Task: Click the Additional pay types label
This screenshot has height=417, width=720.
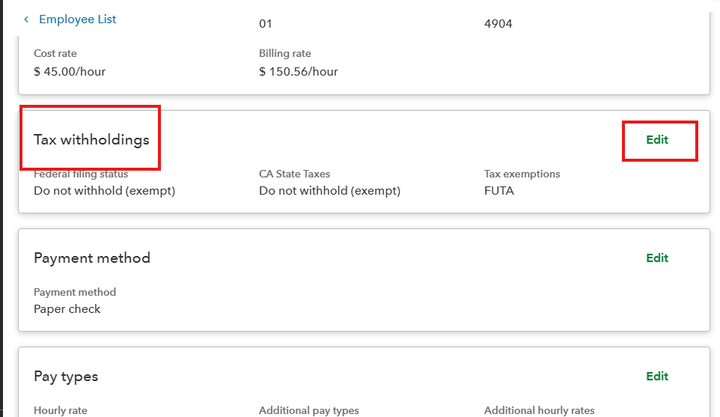Action: (x=308, y=410)
